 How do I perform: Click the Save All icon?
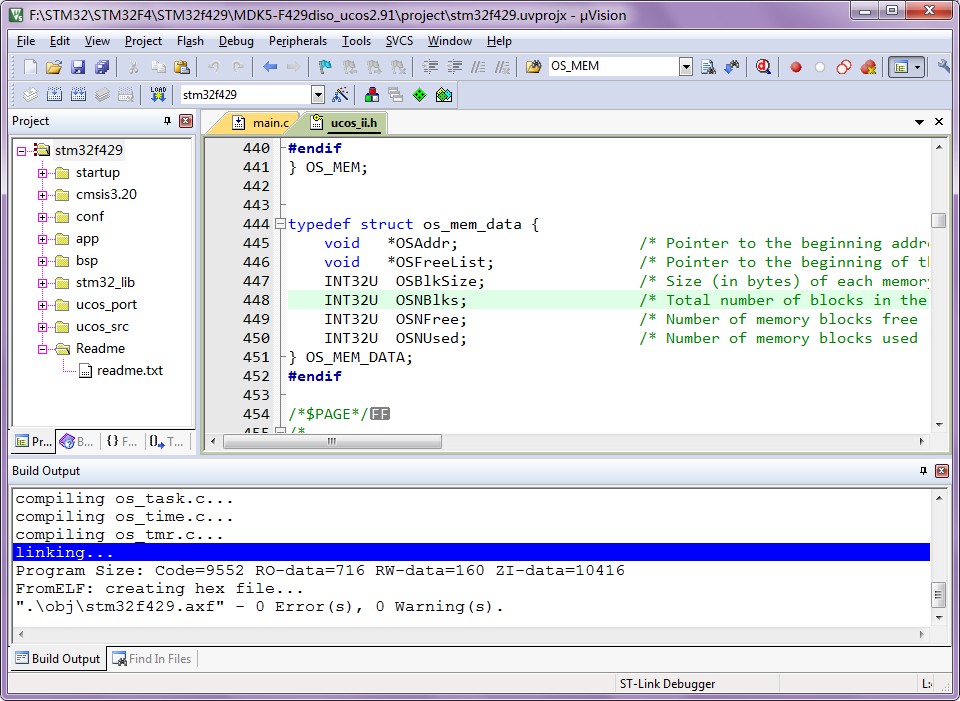pos(102,67)
